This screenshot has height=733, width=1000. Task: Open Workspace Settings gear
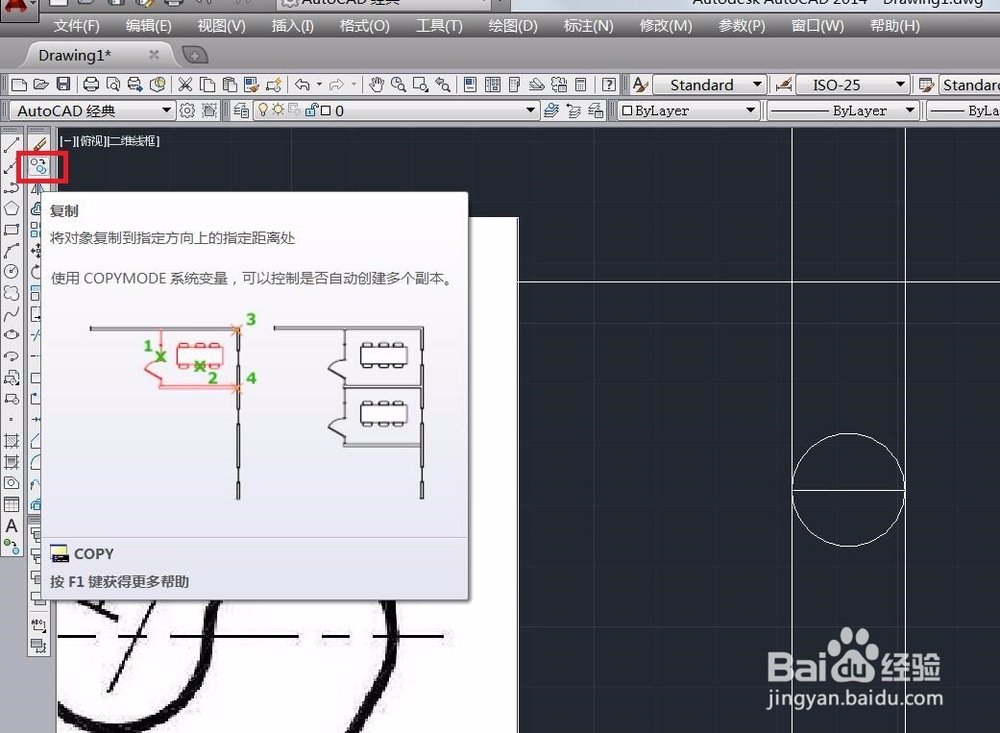187,110
